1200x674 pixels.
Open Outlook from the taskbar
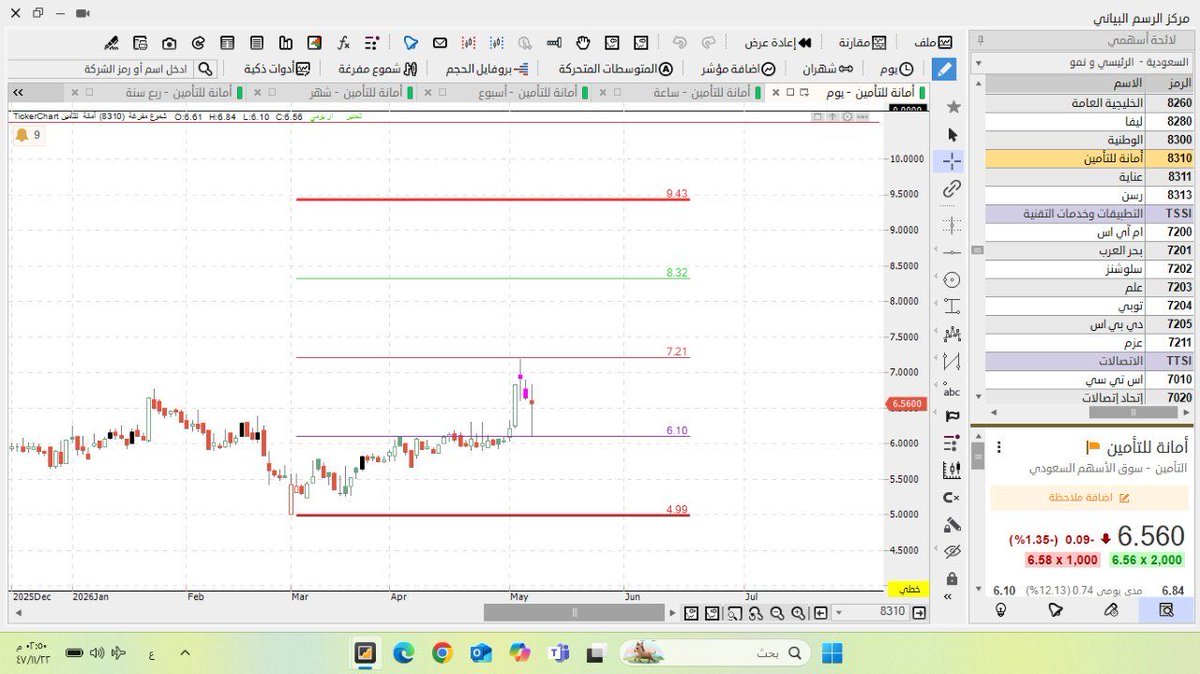tap(481, 653)
